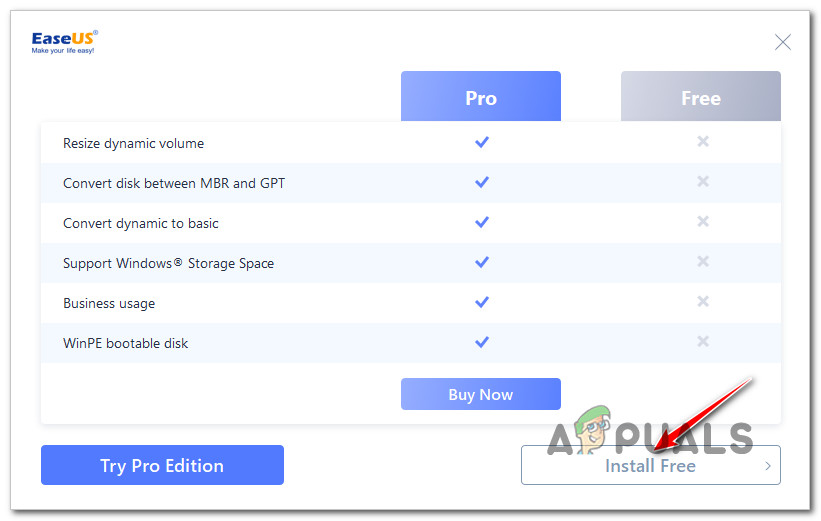Click the arrow chevron on Install Free
Image resolution: width=821 pixels, height=521 pixels.
tap(768, 466)
